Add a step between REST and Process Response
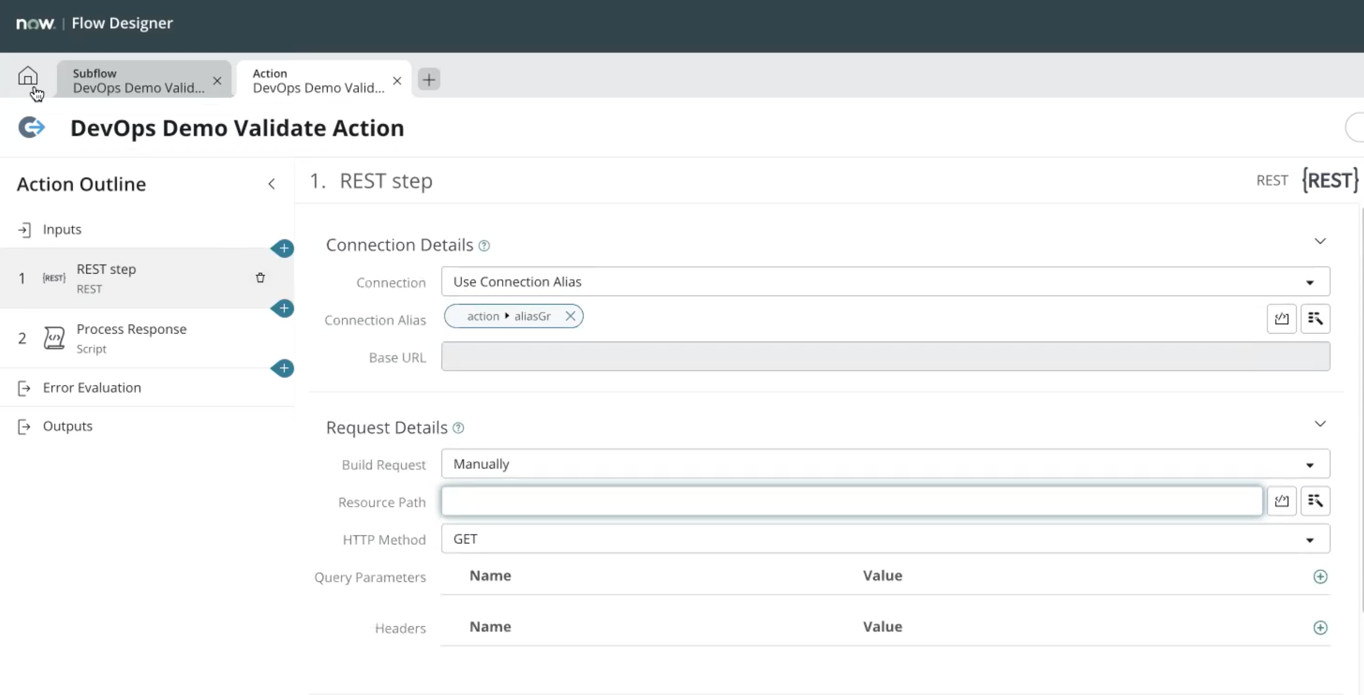 coord(283,308)
